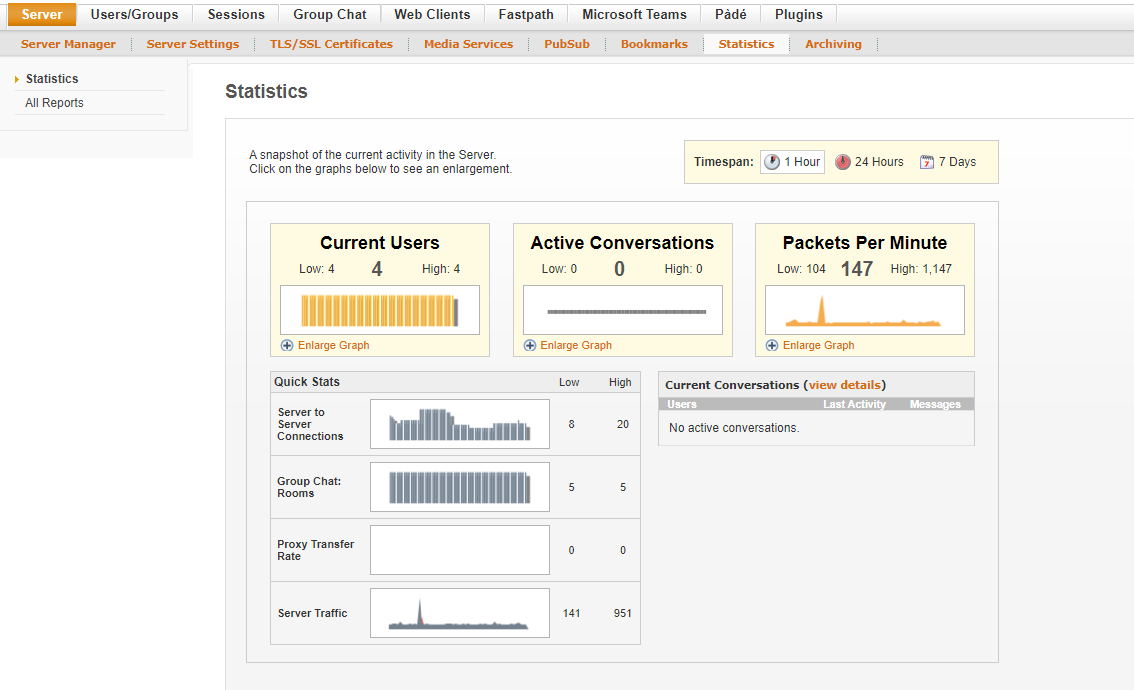Viewport: 1134px width, 690px height.
Task: Select the 1 Hour timespan option
Action: [x=792, y=161]
